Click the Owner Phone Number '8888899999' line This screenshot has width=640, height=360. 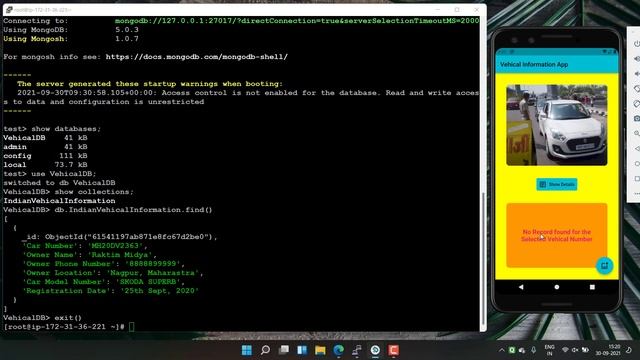[x=103, y=264]
